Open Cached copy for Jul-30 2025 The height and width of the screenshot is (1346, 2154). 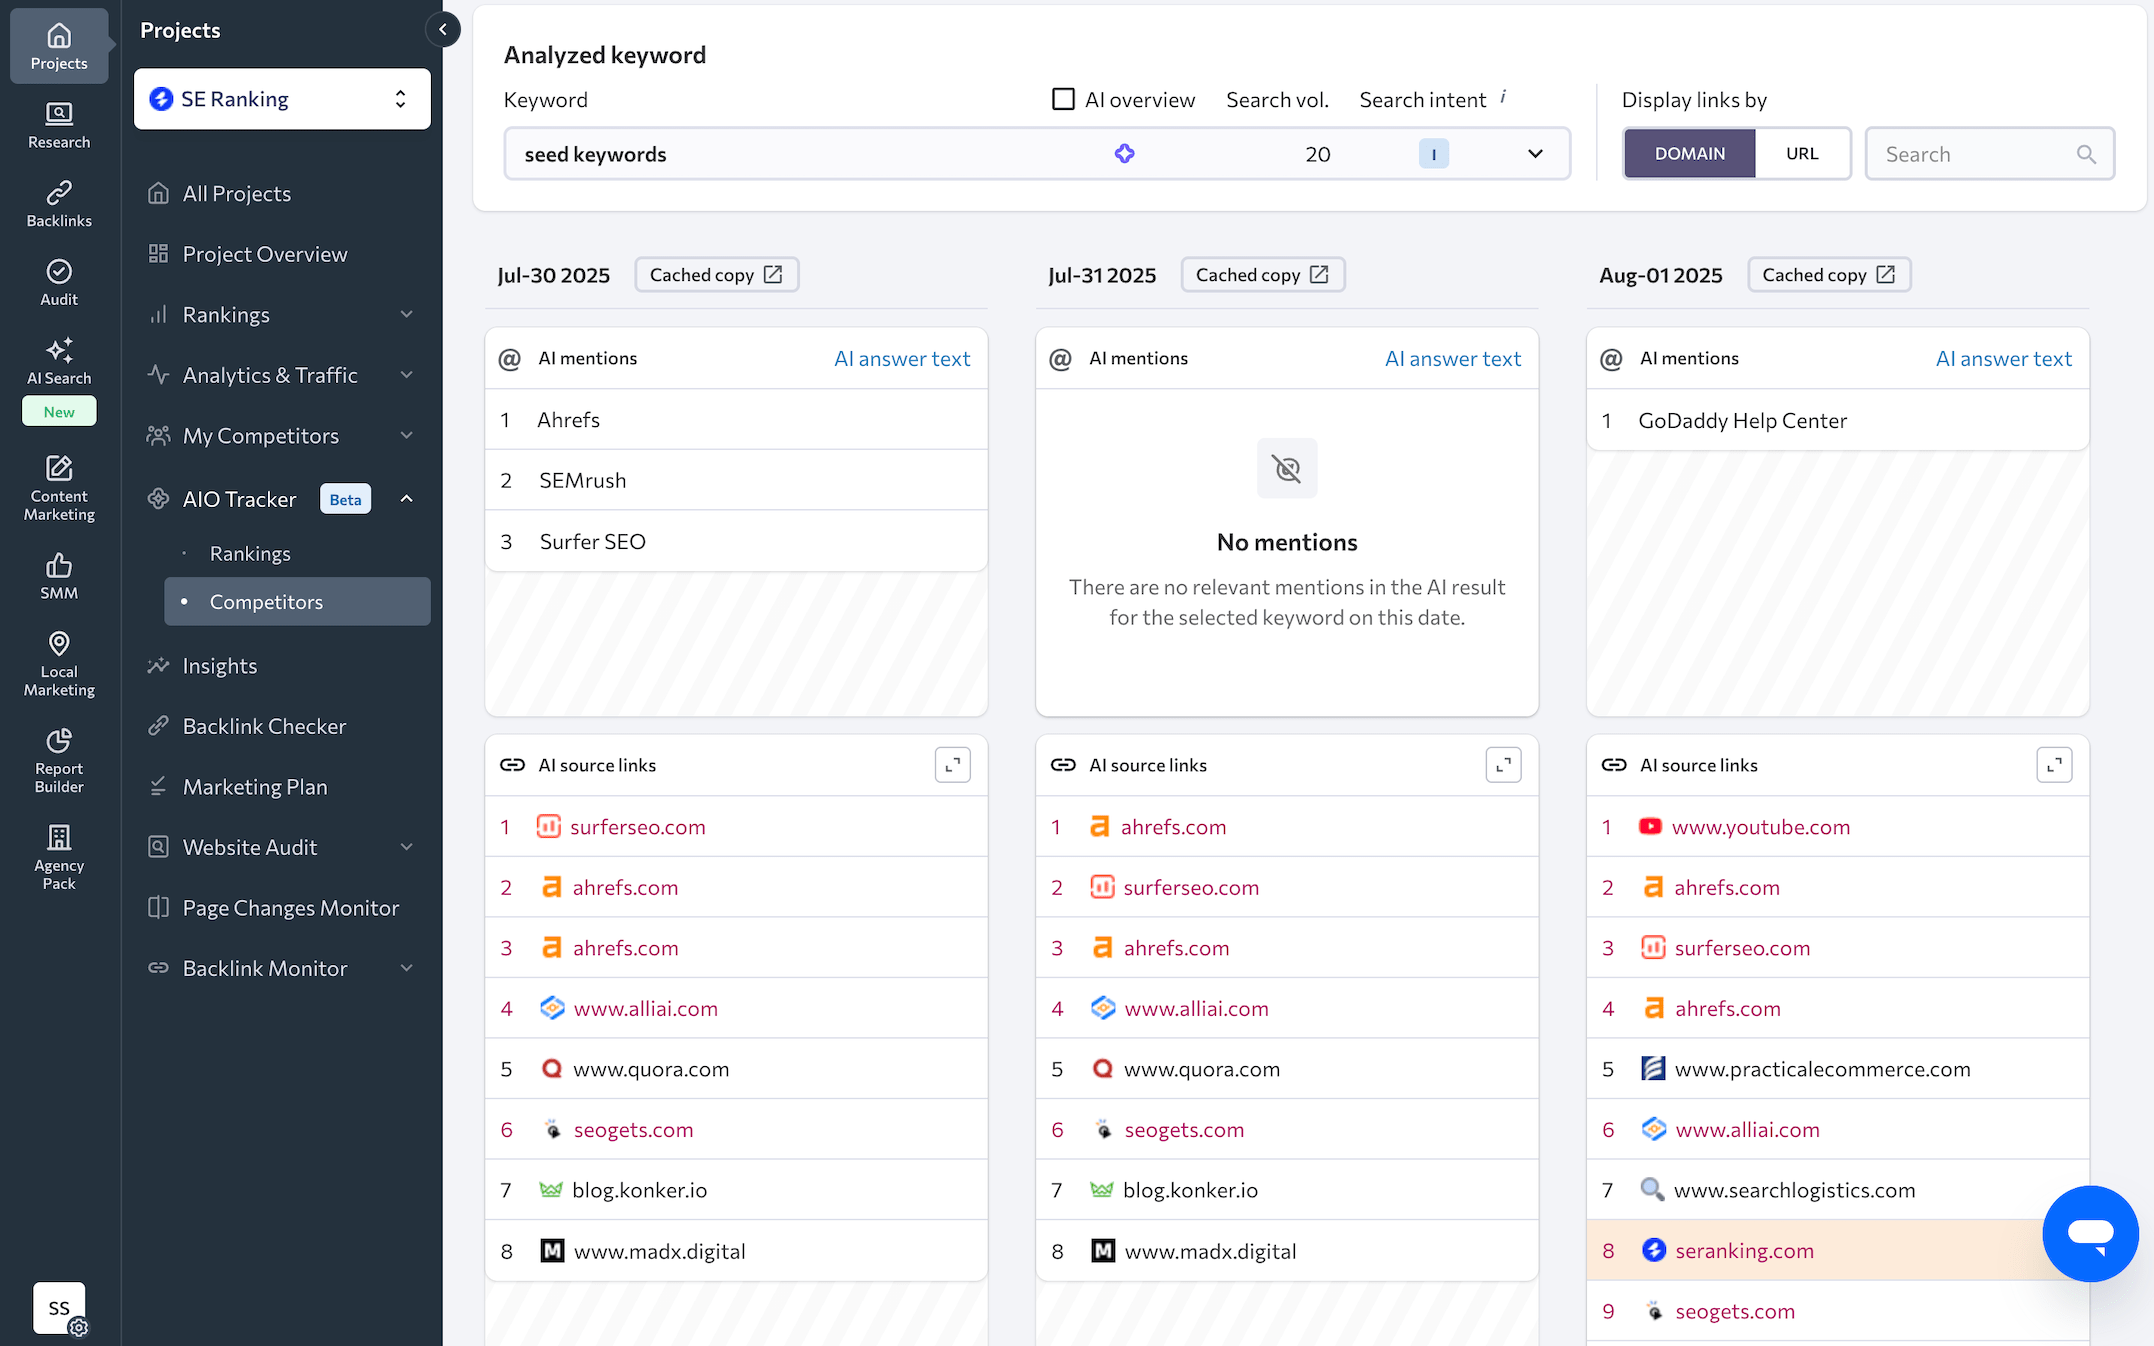(x=716, y=274)
